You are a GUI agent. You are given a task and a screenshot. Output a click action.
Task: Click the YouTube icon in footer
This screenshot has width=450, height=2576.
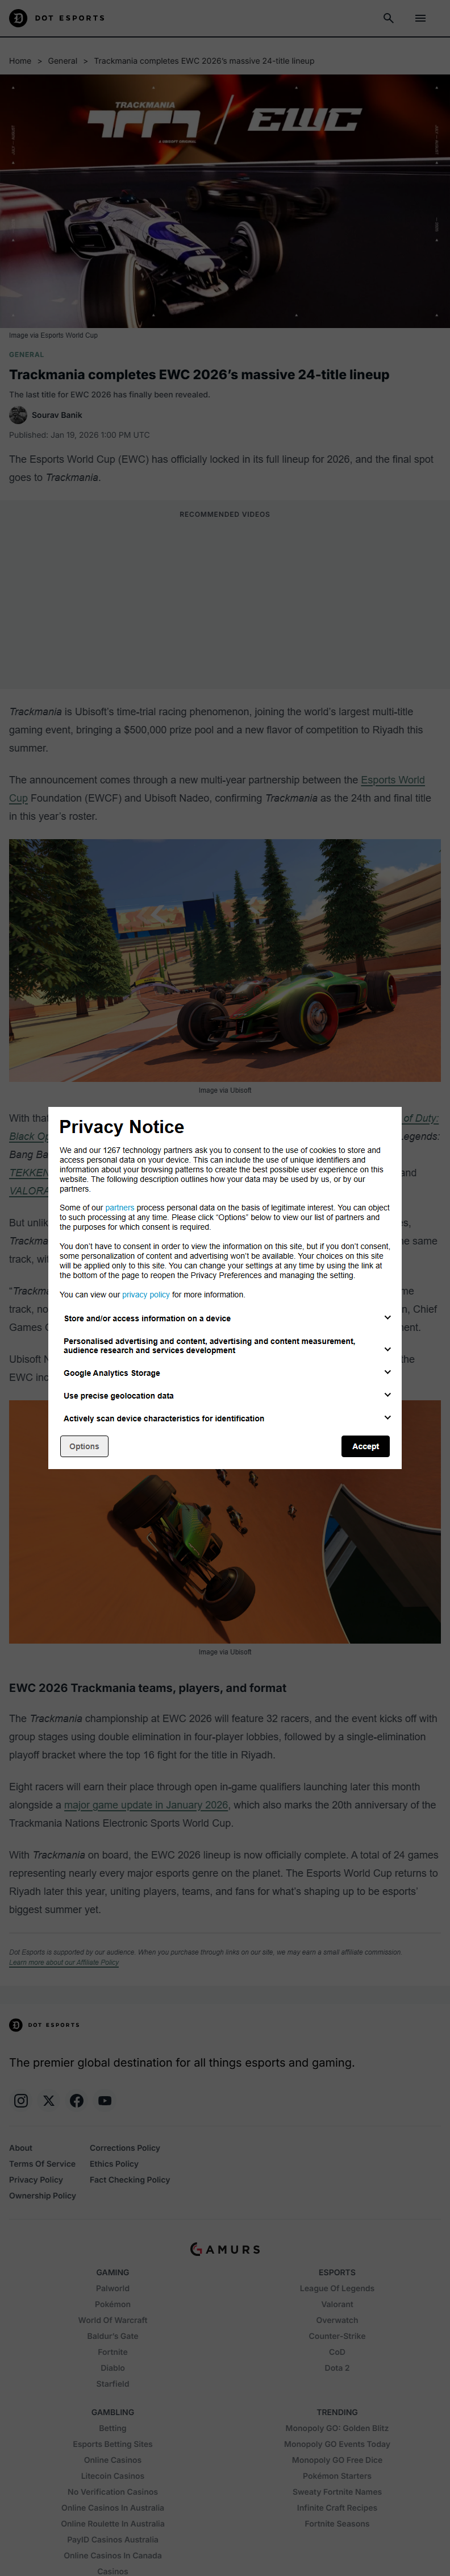click(105, 2100)
